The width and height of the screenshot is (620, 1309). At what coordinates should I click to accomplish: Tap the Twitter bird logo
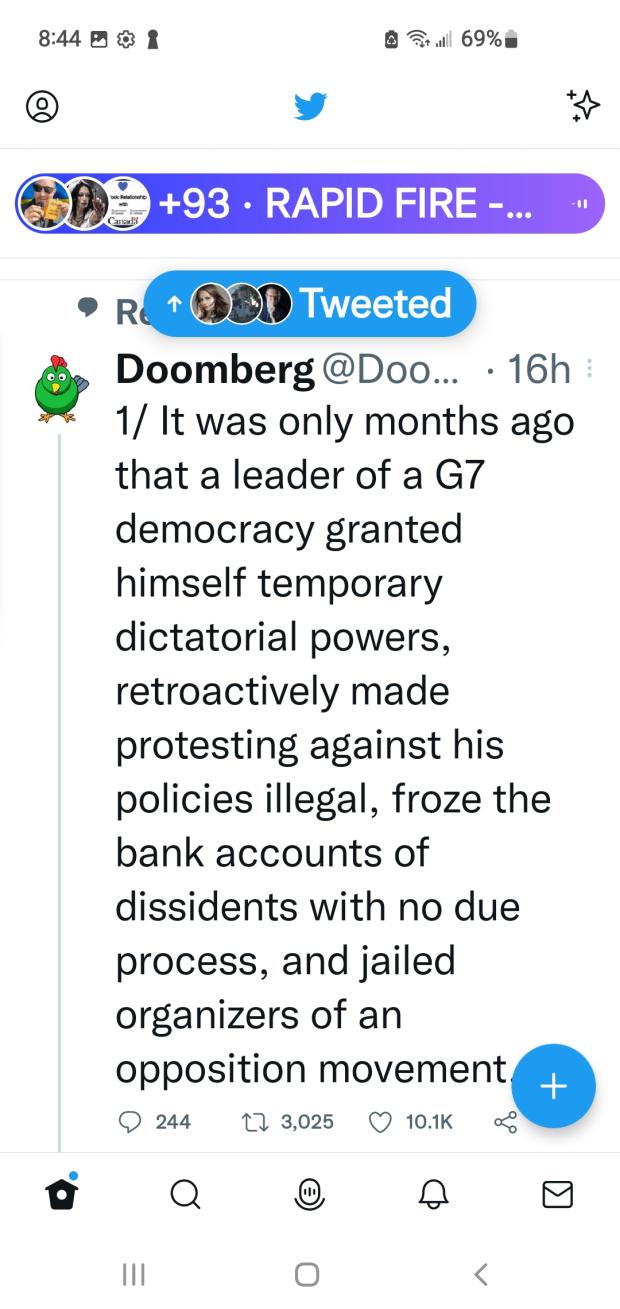310,105
